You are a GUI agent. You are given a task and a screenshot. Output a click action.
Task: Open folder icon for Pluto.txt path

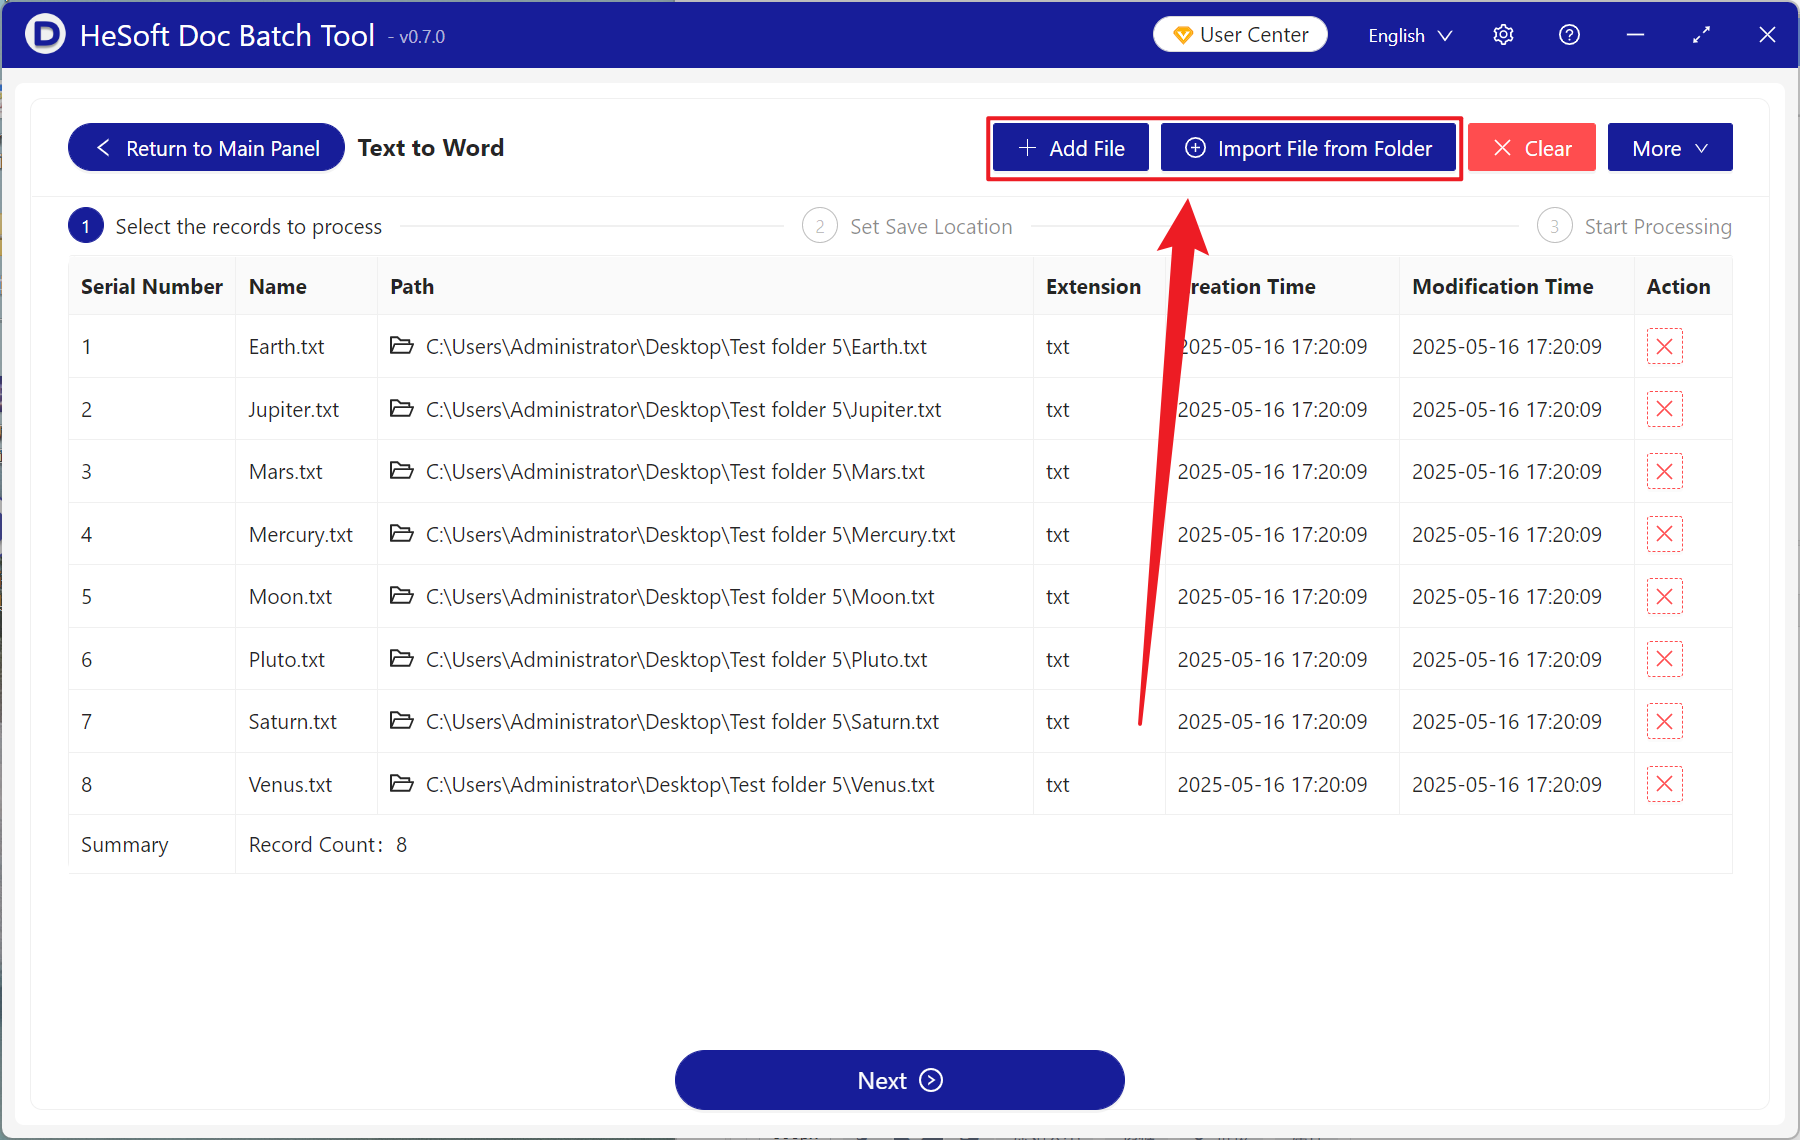[x=402, y=659]
